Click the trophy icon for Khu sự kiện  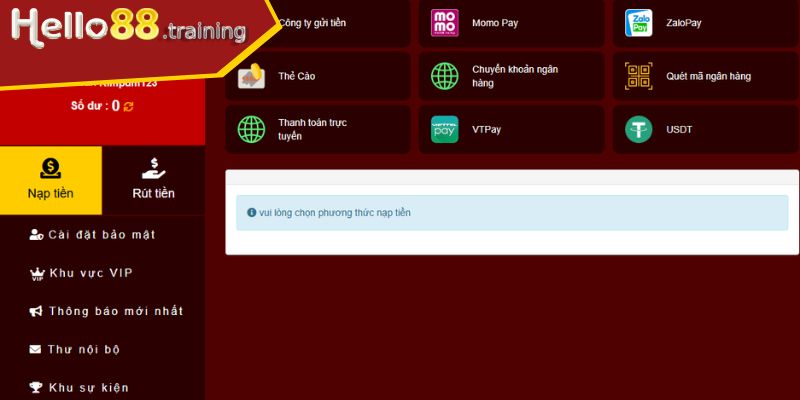[x=36, y=388]
